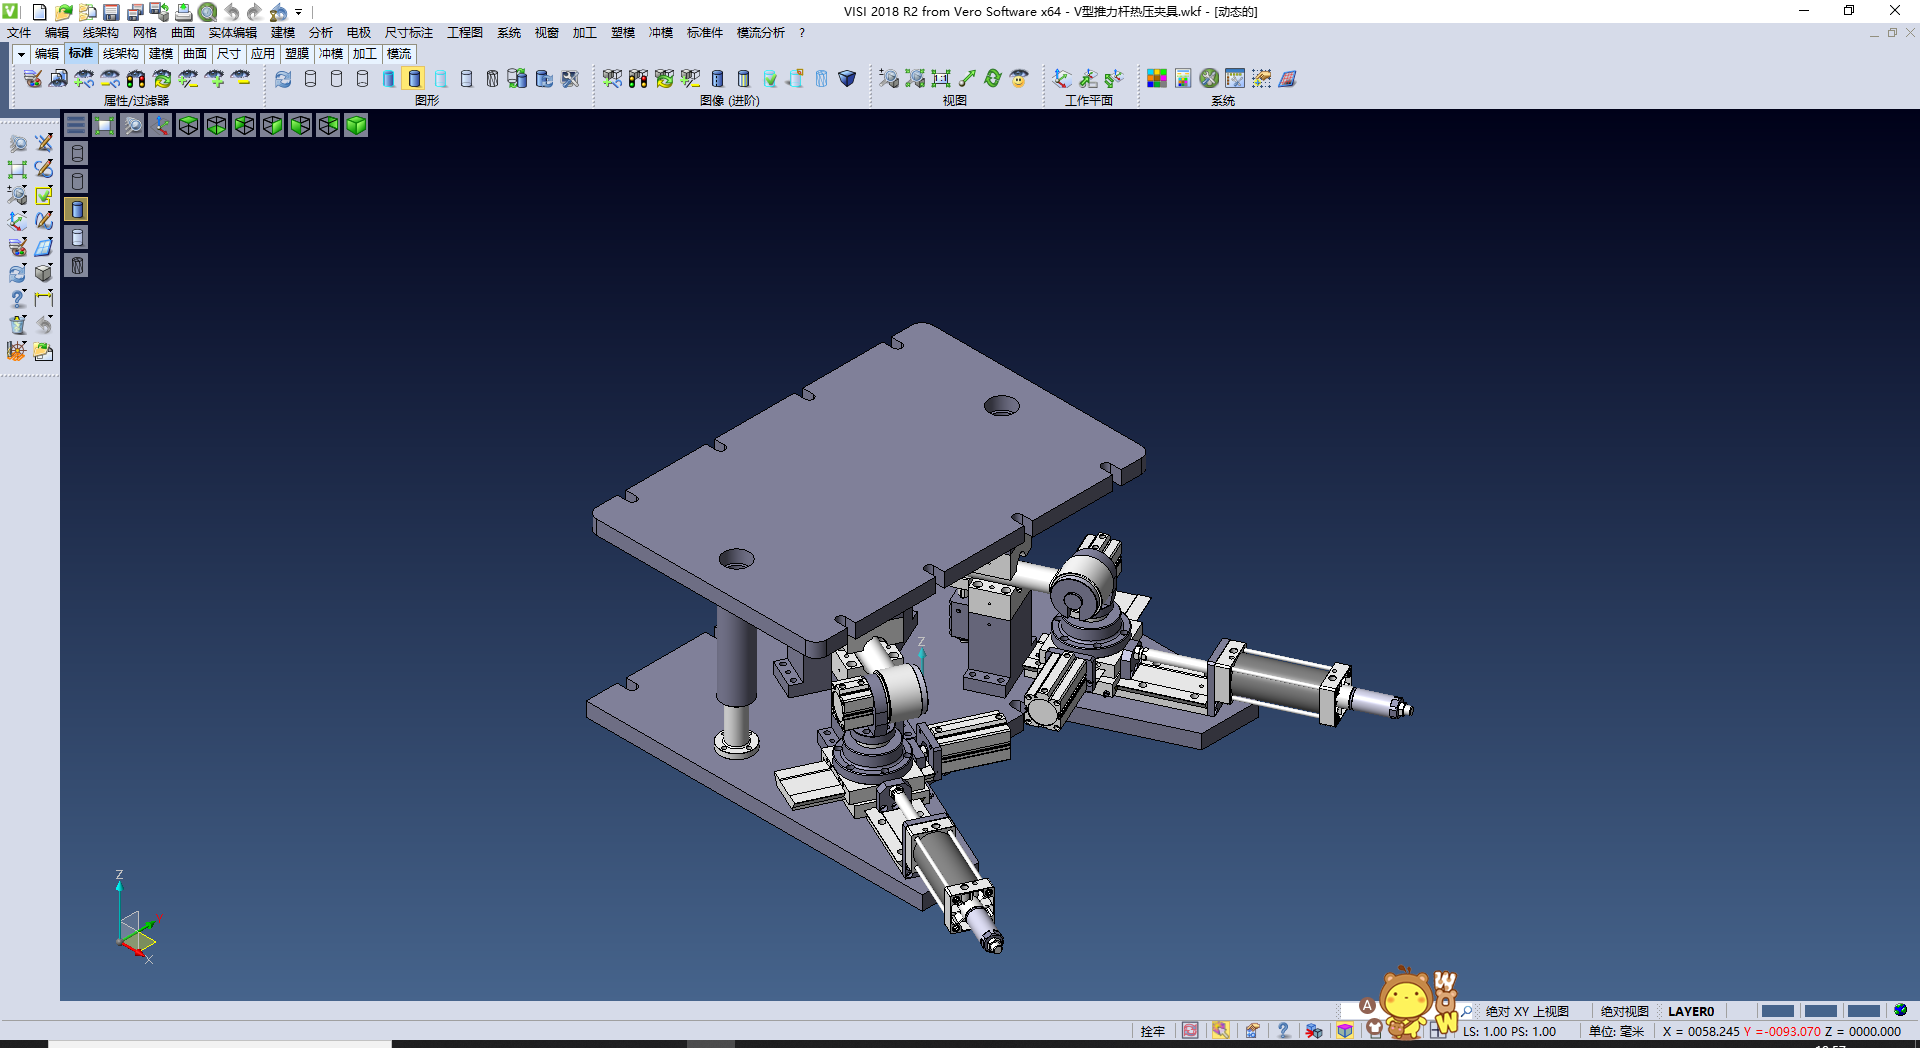Click the wrench system settings icon

click(1209, 79)
